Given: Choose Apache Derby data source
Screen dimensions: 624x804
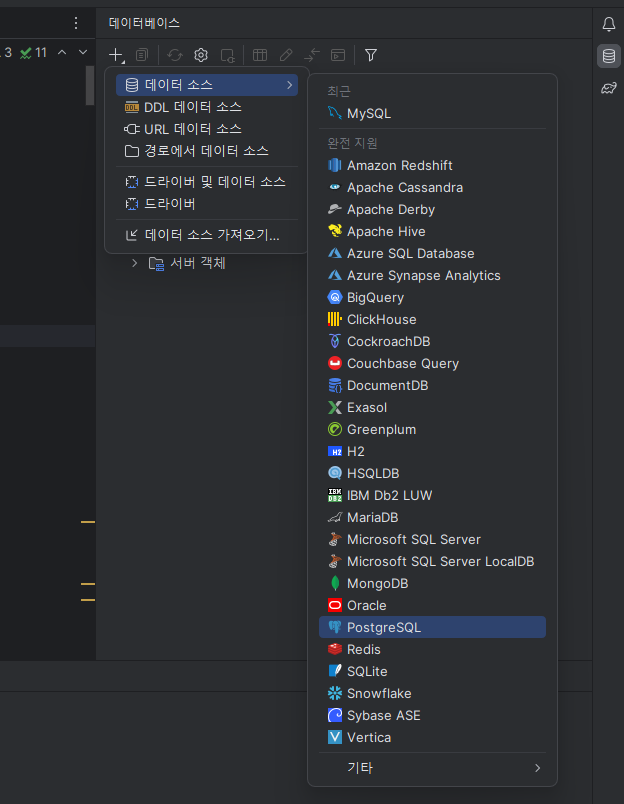Looking at the screenshot, I should [432, 209].
